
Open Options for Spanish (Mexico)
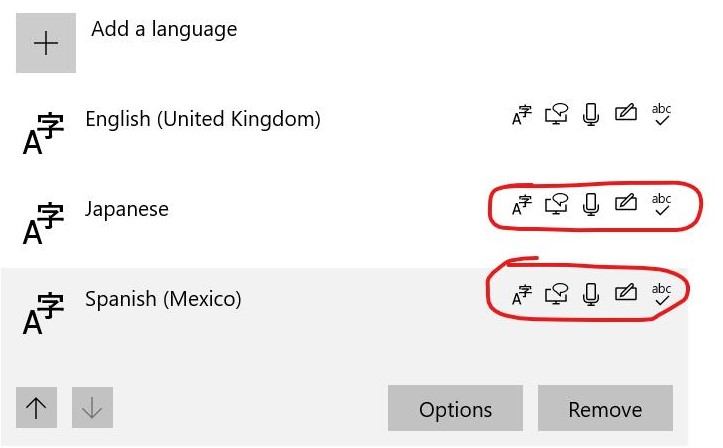point(455,408)
